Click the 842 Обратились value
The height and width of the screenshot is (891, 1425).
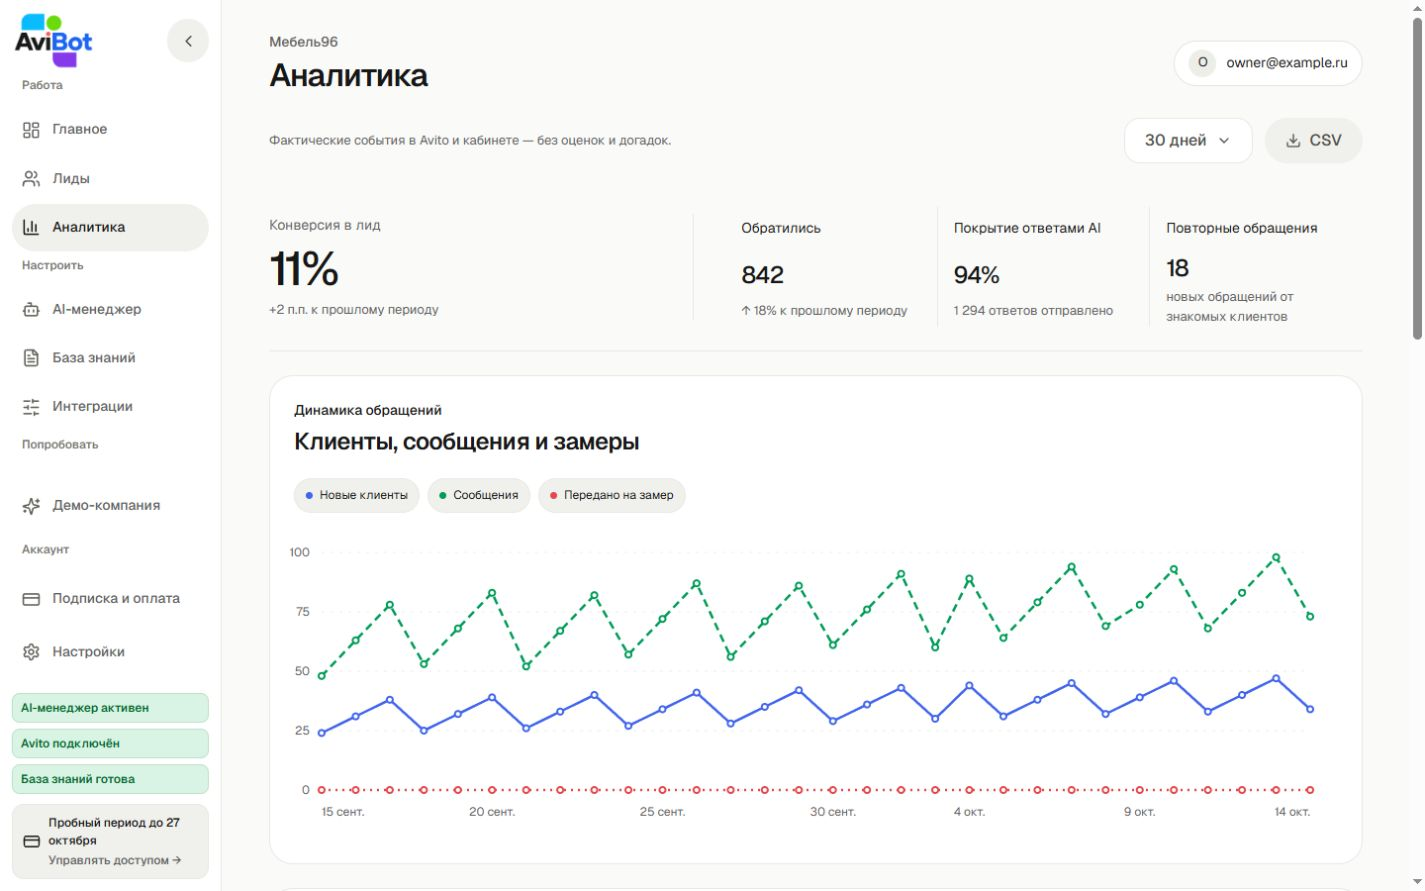pyautogui.click(x=762, y=275)
